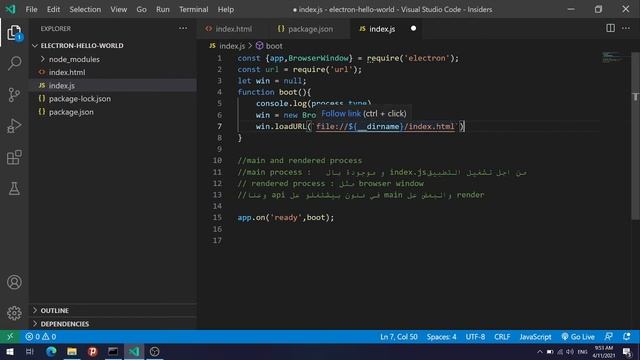Open the Explorer view in activity bar
The width and height of the screenshot is (640, 360).
tap(14, 33)
